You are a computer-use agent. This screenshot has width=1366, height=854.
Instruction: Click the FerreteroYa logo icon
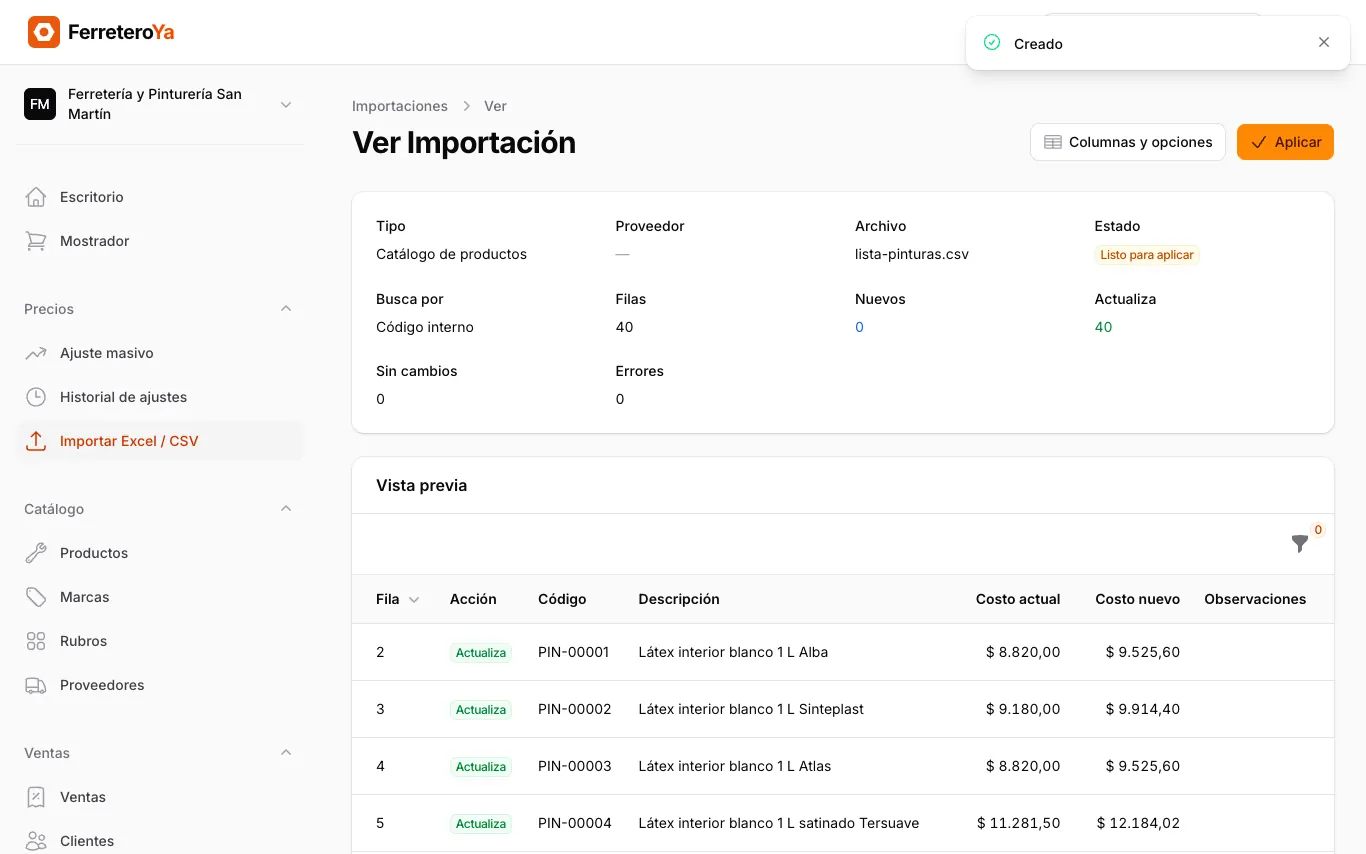tap(44, 32)
